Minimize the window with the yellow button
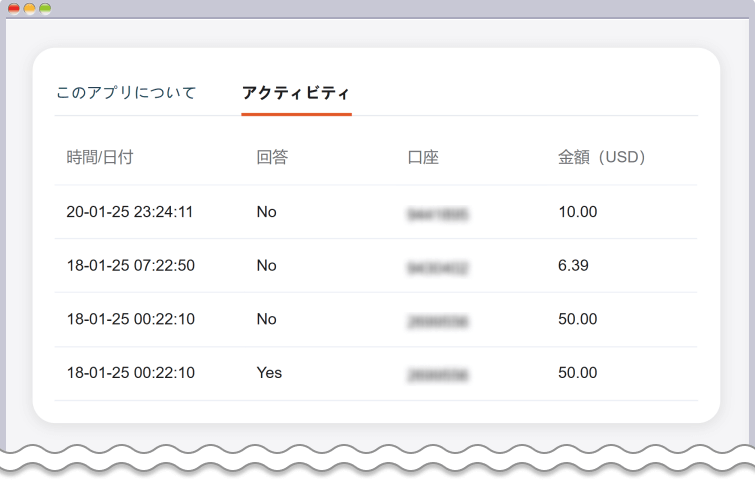 pyautogui.click(x=30, y=8)
